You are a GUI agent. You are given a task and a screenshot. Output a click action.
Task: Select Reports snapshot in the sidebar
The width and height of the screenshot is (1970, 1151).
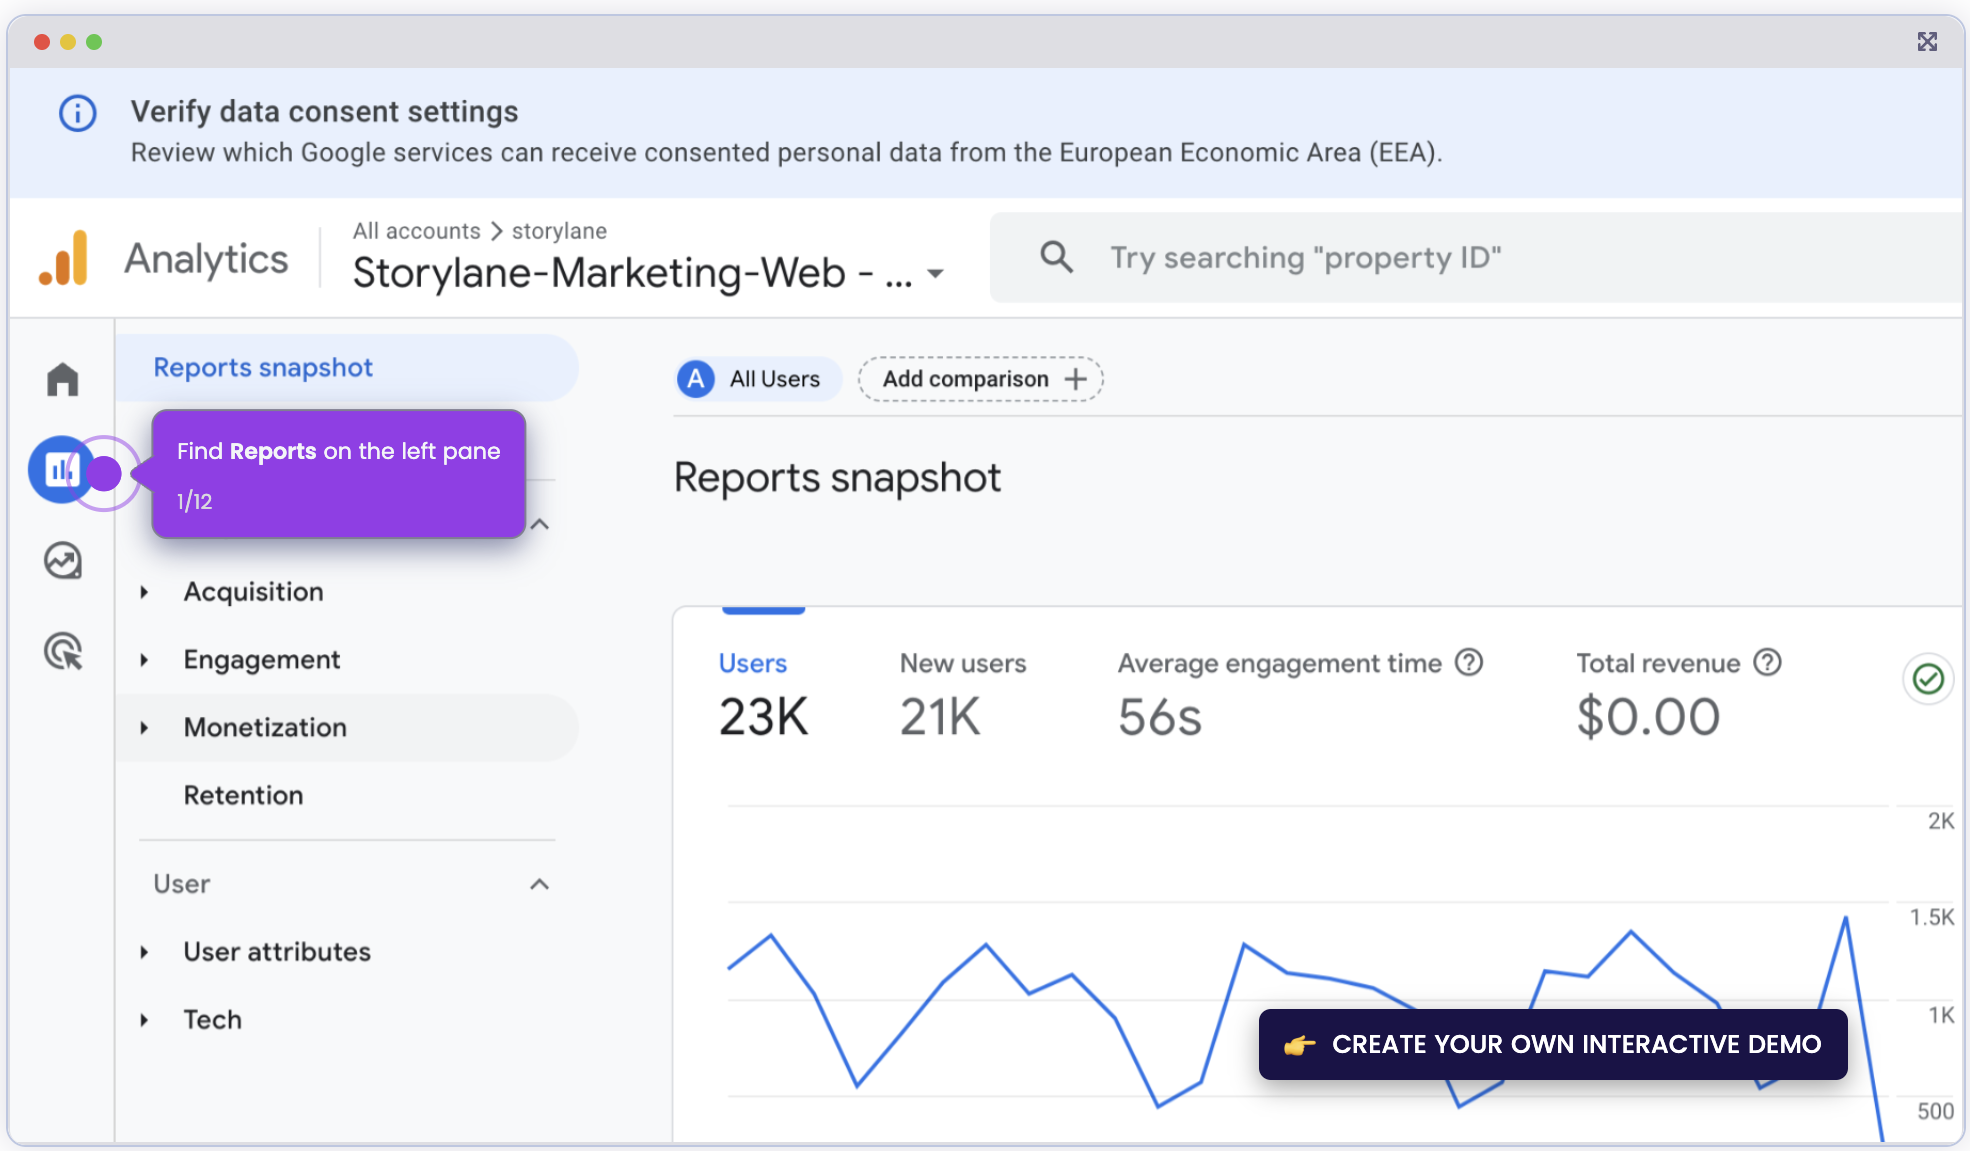[263, 367]
